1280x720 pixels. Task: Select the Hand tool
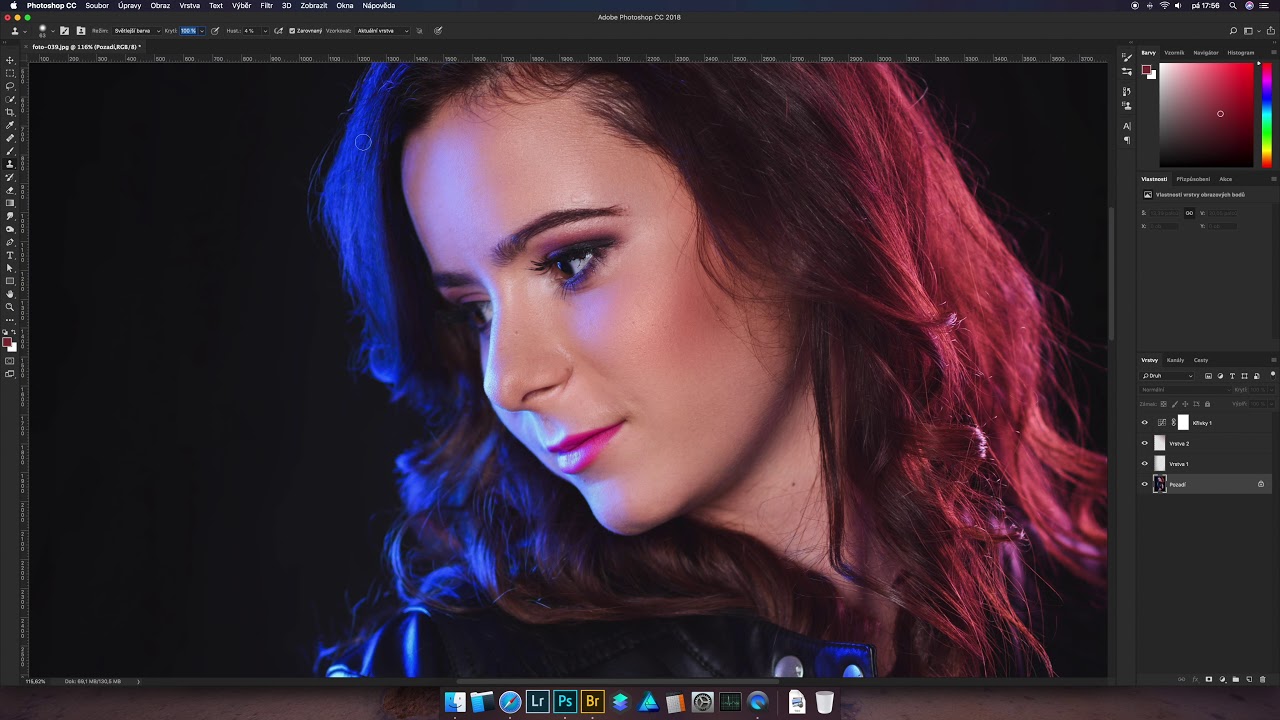(x=10, y=294)
